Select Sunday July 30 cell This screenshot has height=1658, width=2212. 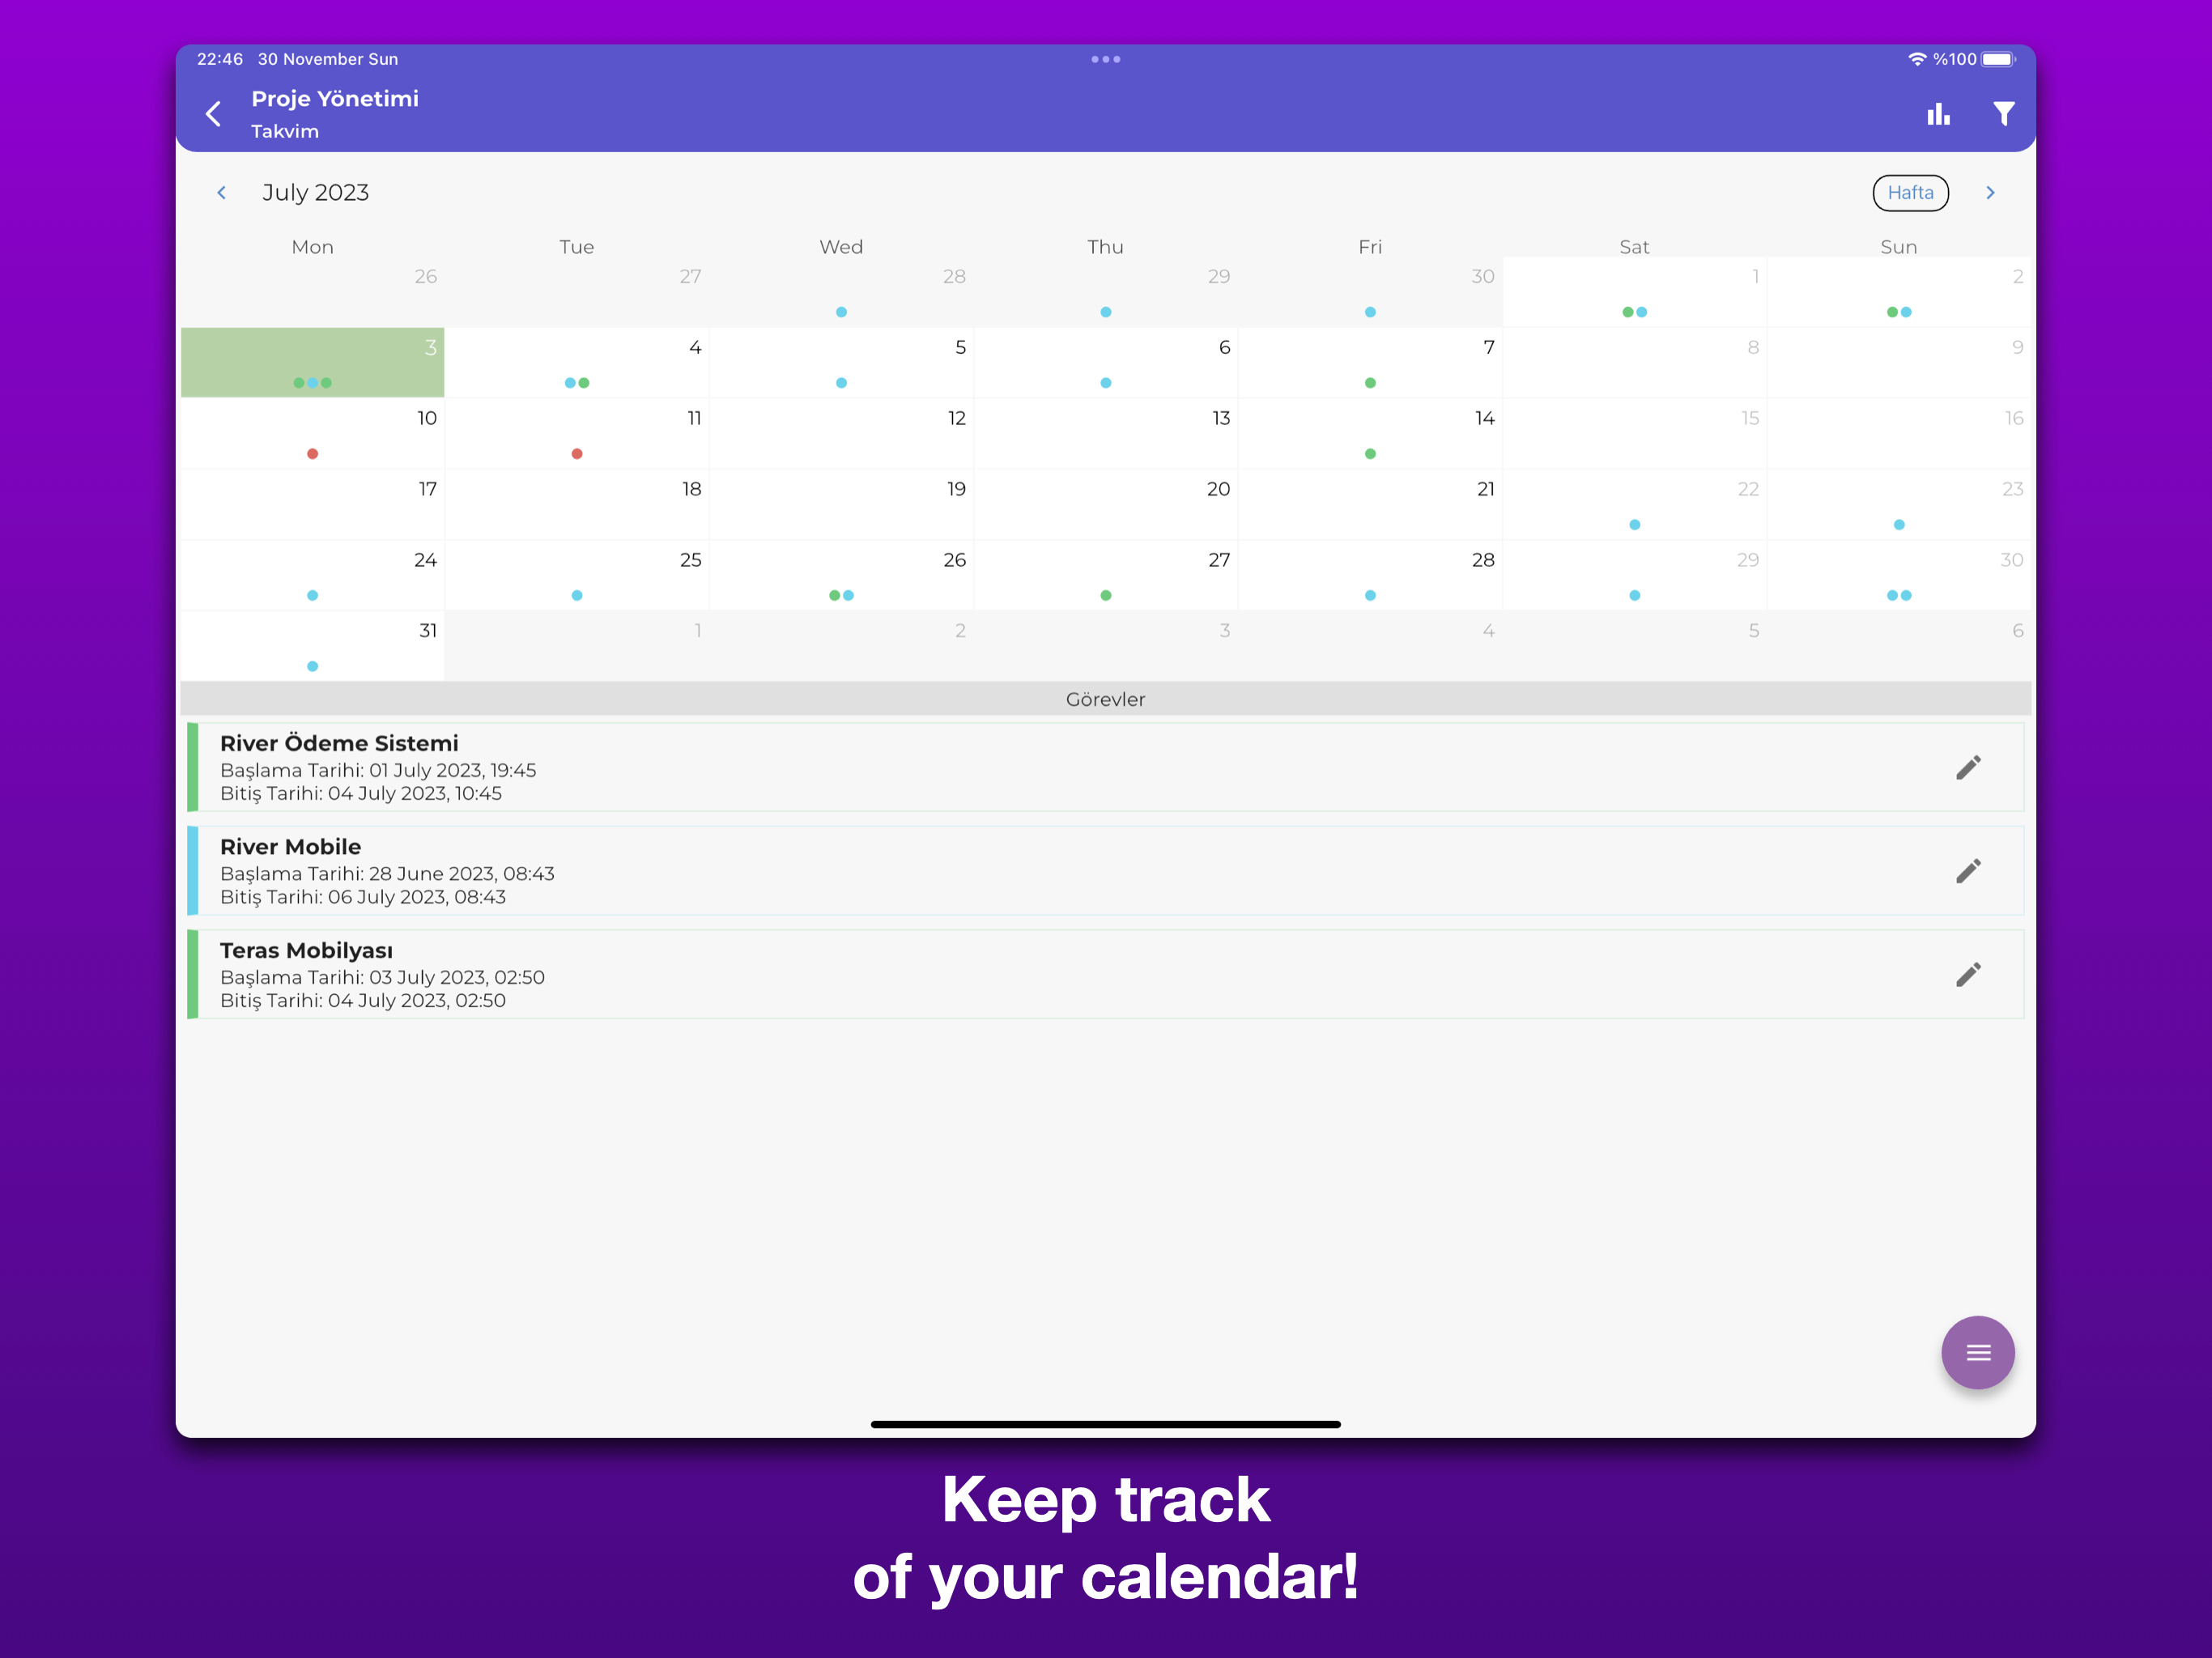tap(1899, 576)
